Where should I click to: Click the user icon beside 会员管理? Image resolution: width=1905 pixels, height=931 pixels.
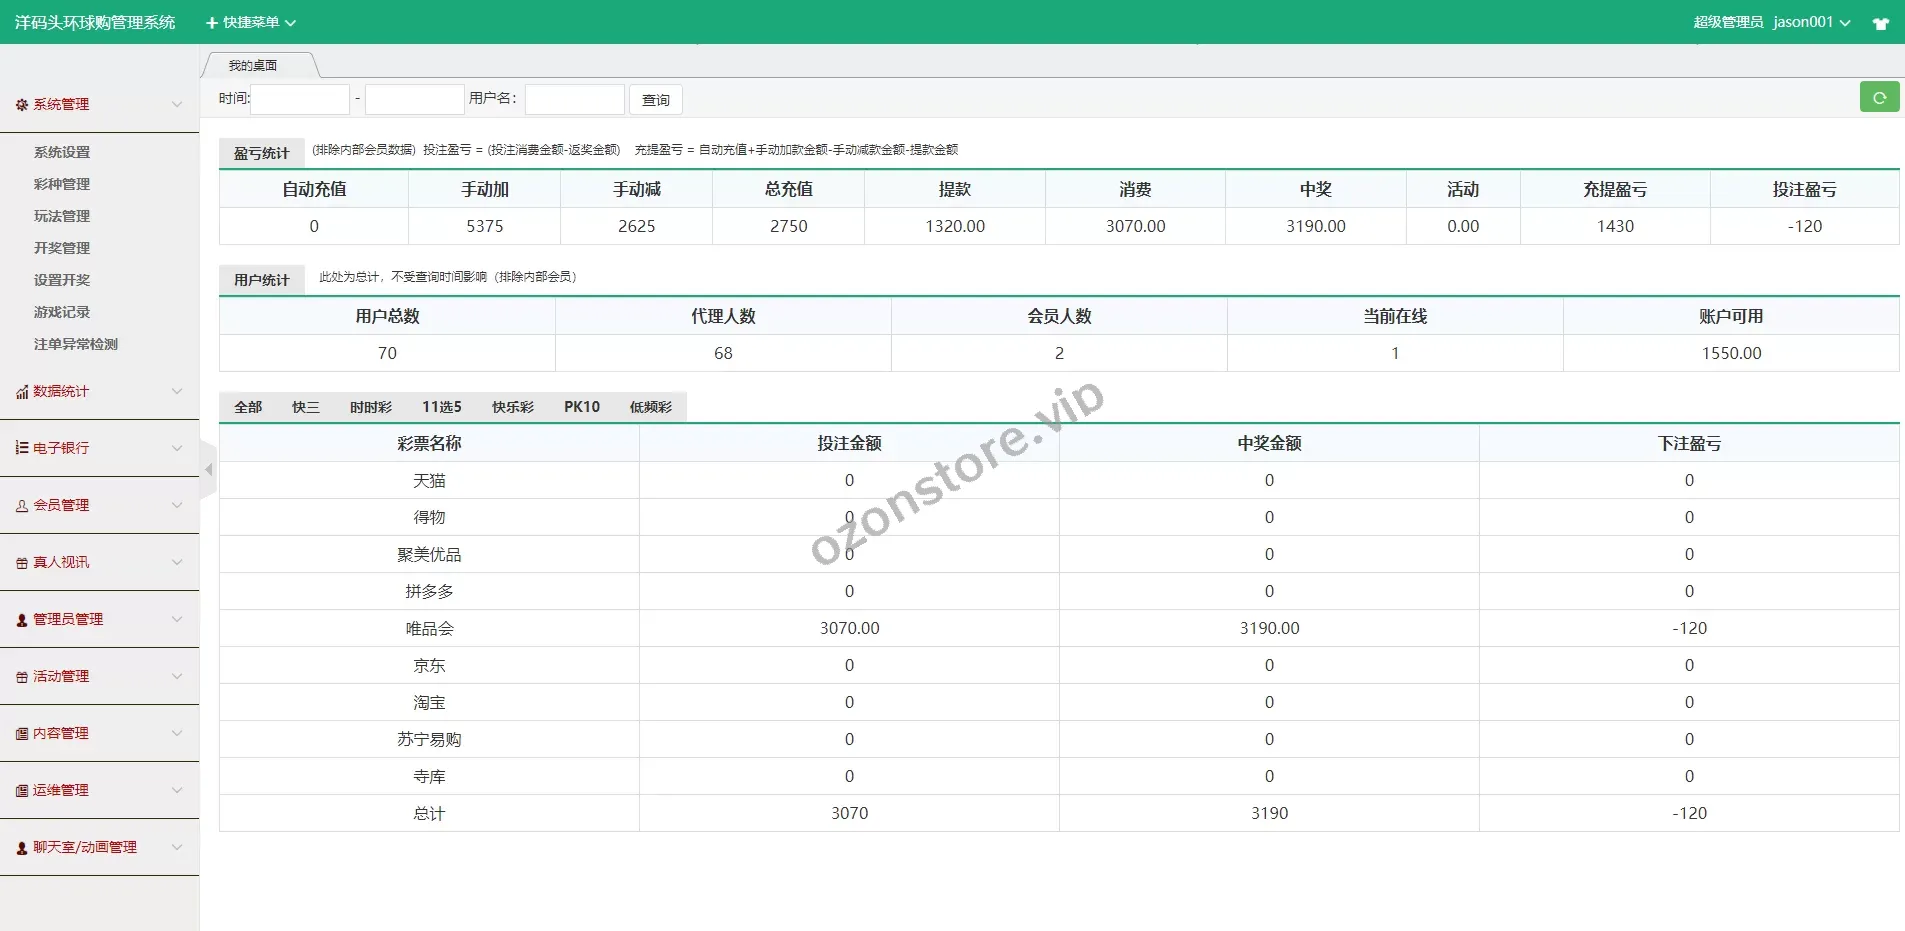click(x=21, y=506)
